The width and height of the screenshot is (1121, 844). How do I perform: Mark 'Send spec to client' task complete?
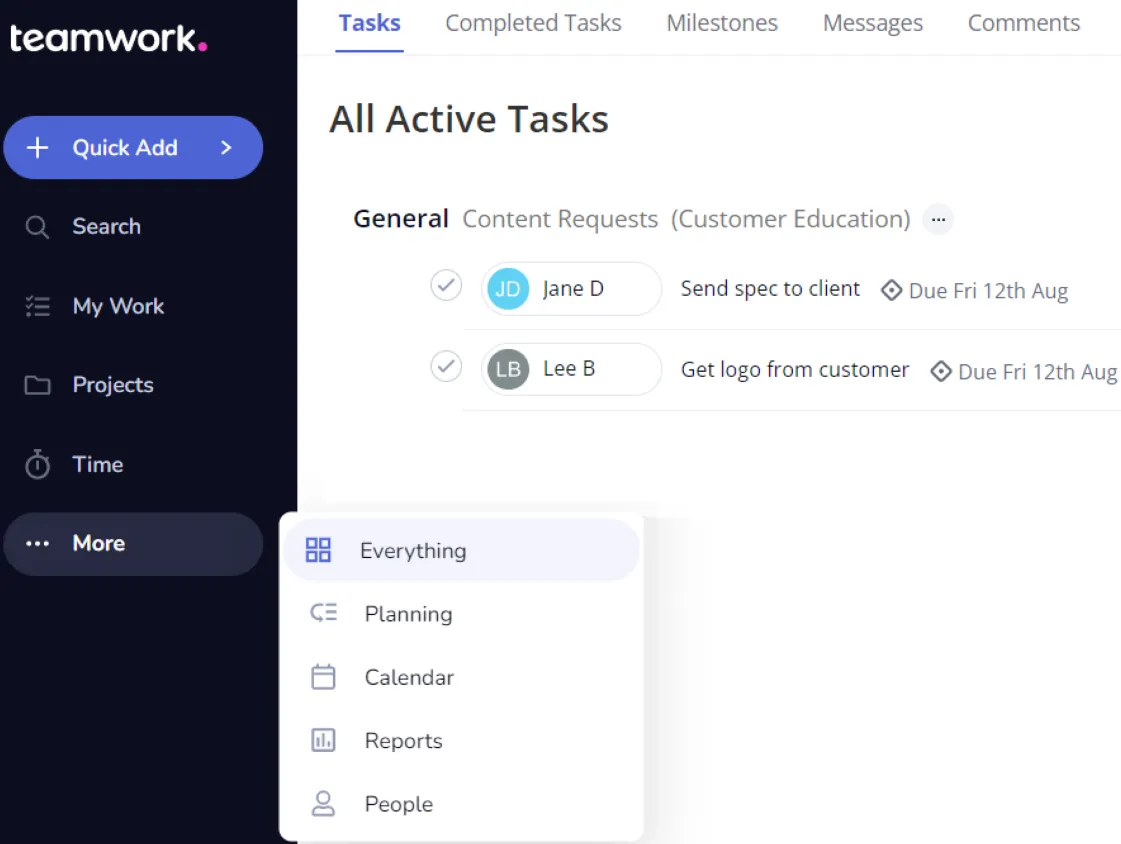[446, 285]
